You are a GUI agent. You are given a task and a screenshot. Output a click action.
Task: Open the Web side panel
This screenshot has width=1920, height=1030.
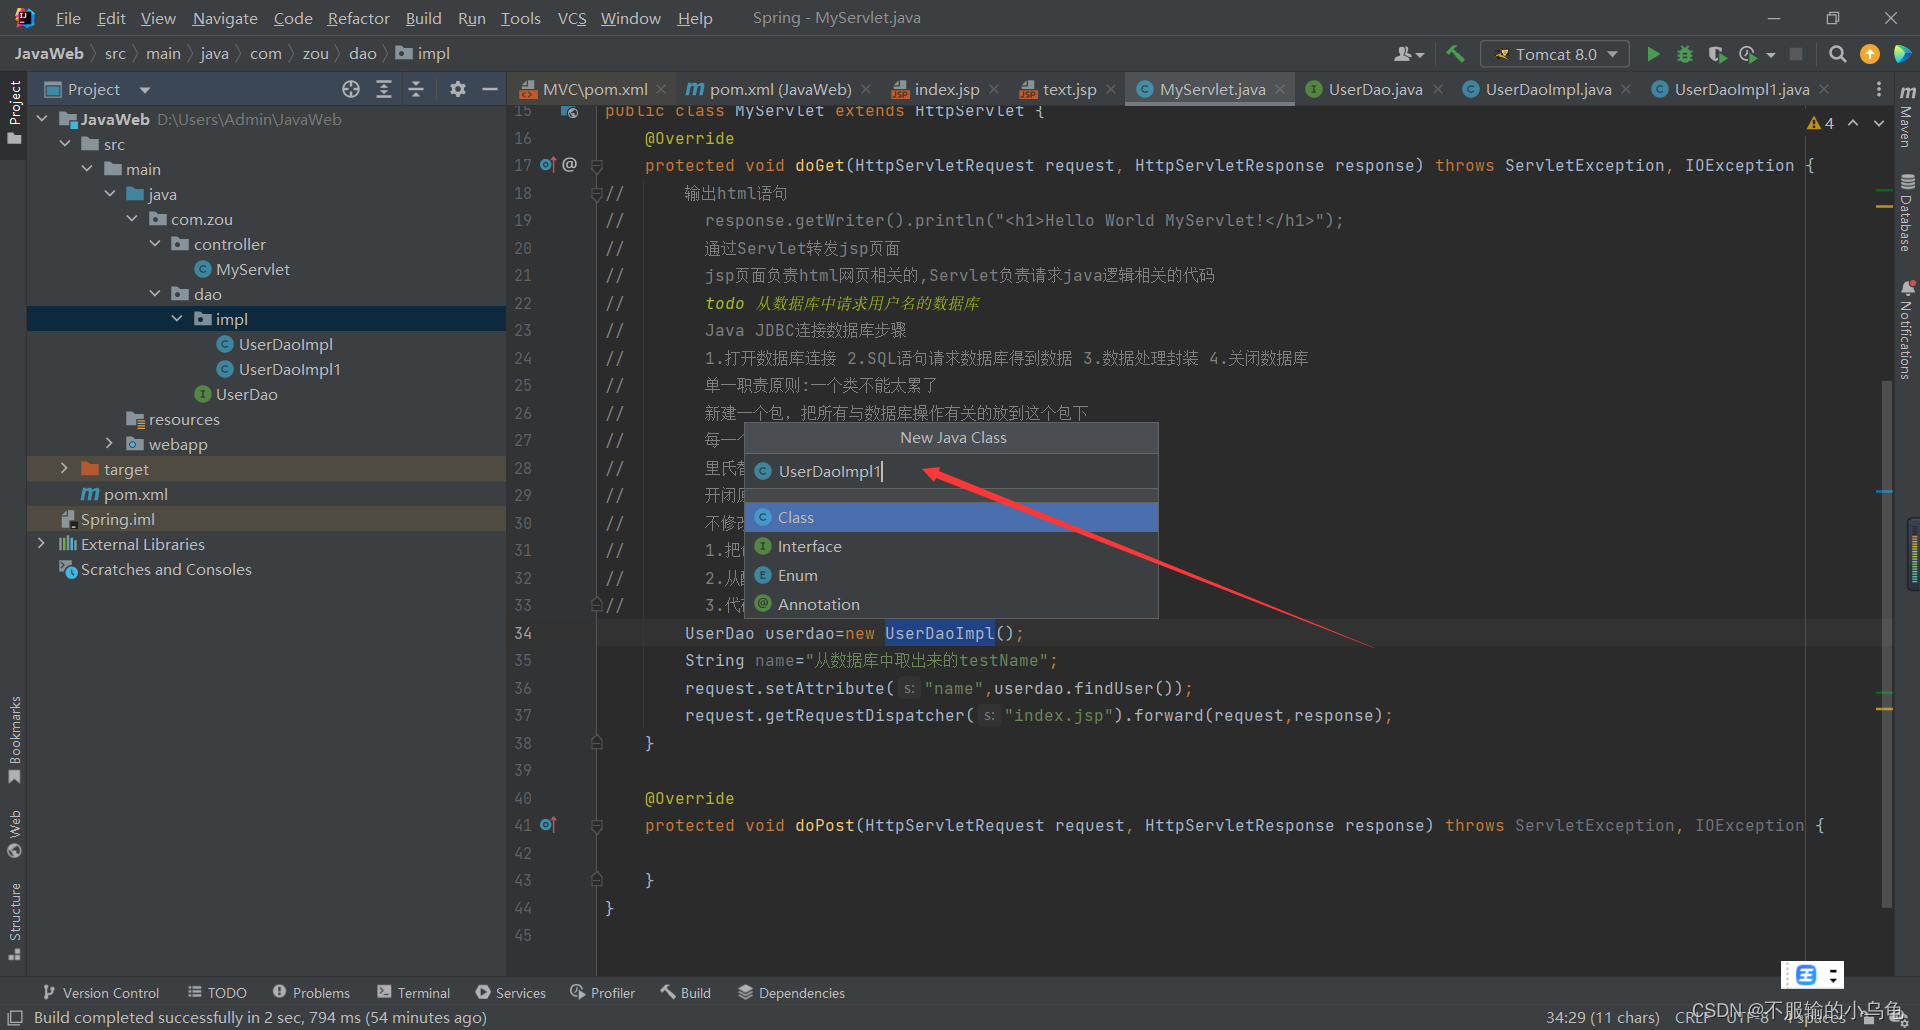tap(14, 834)
